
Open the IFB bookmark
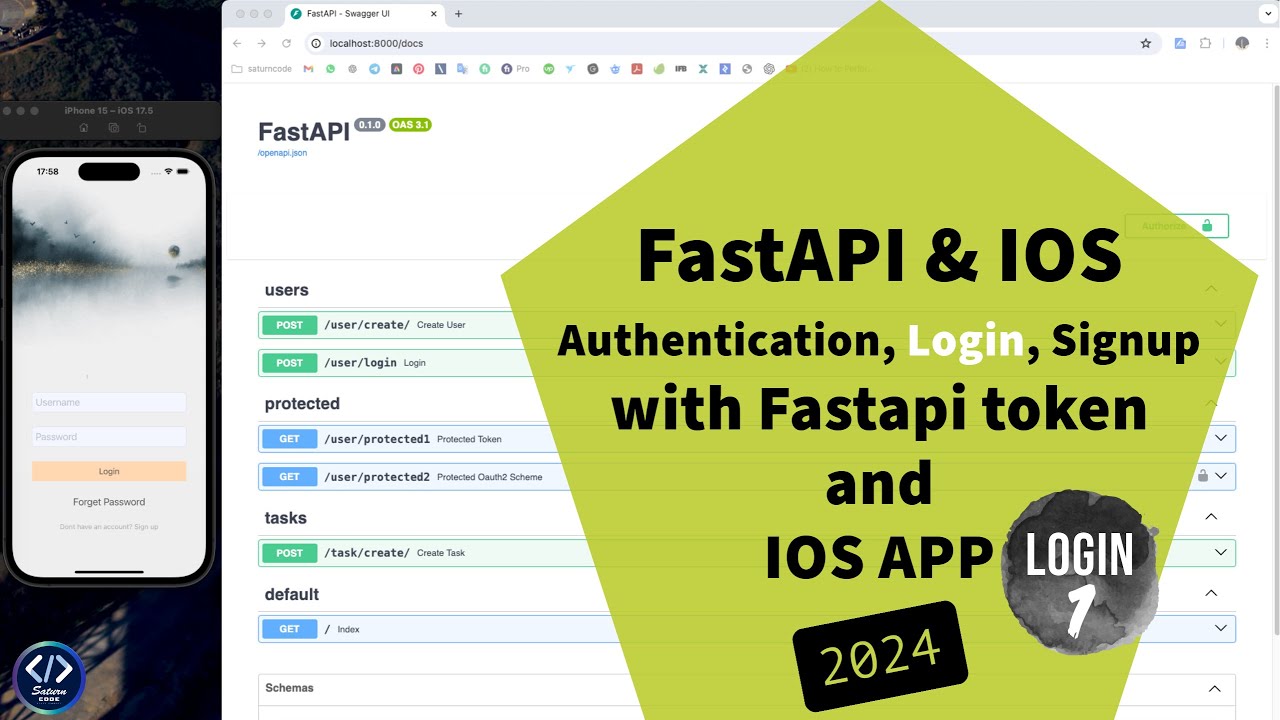(x=681, y=69)
